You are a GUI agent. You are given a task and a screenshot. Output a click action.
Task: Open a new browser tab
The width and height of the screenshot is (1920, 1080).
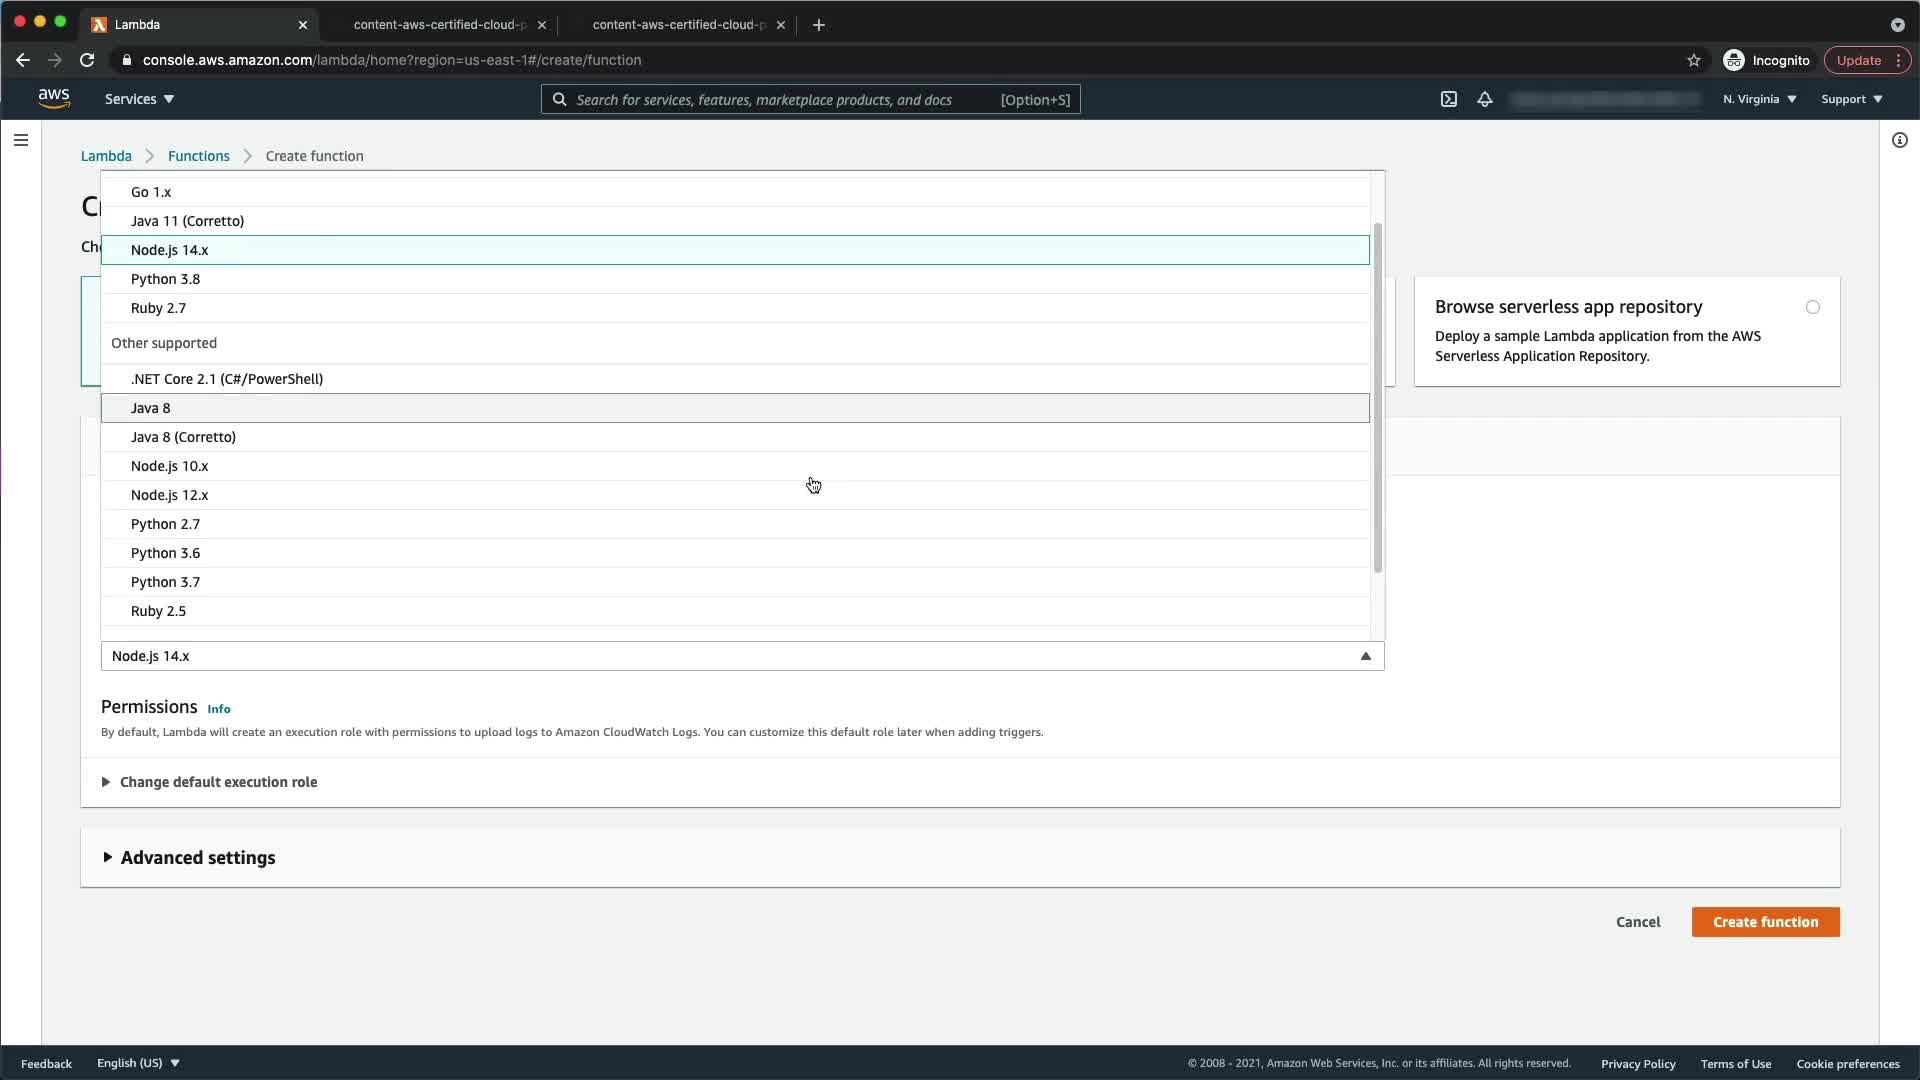(819, 25)
